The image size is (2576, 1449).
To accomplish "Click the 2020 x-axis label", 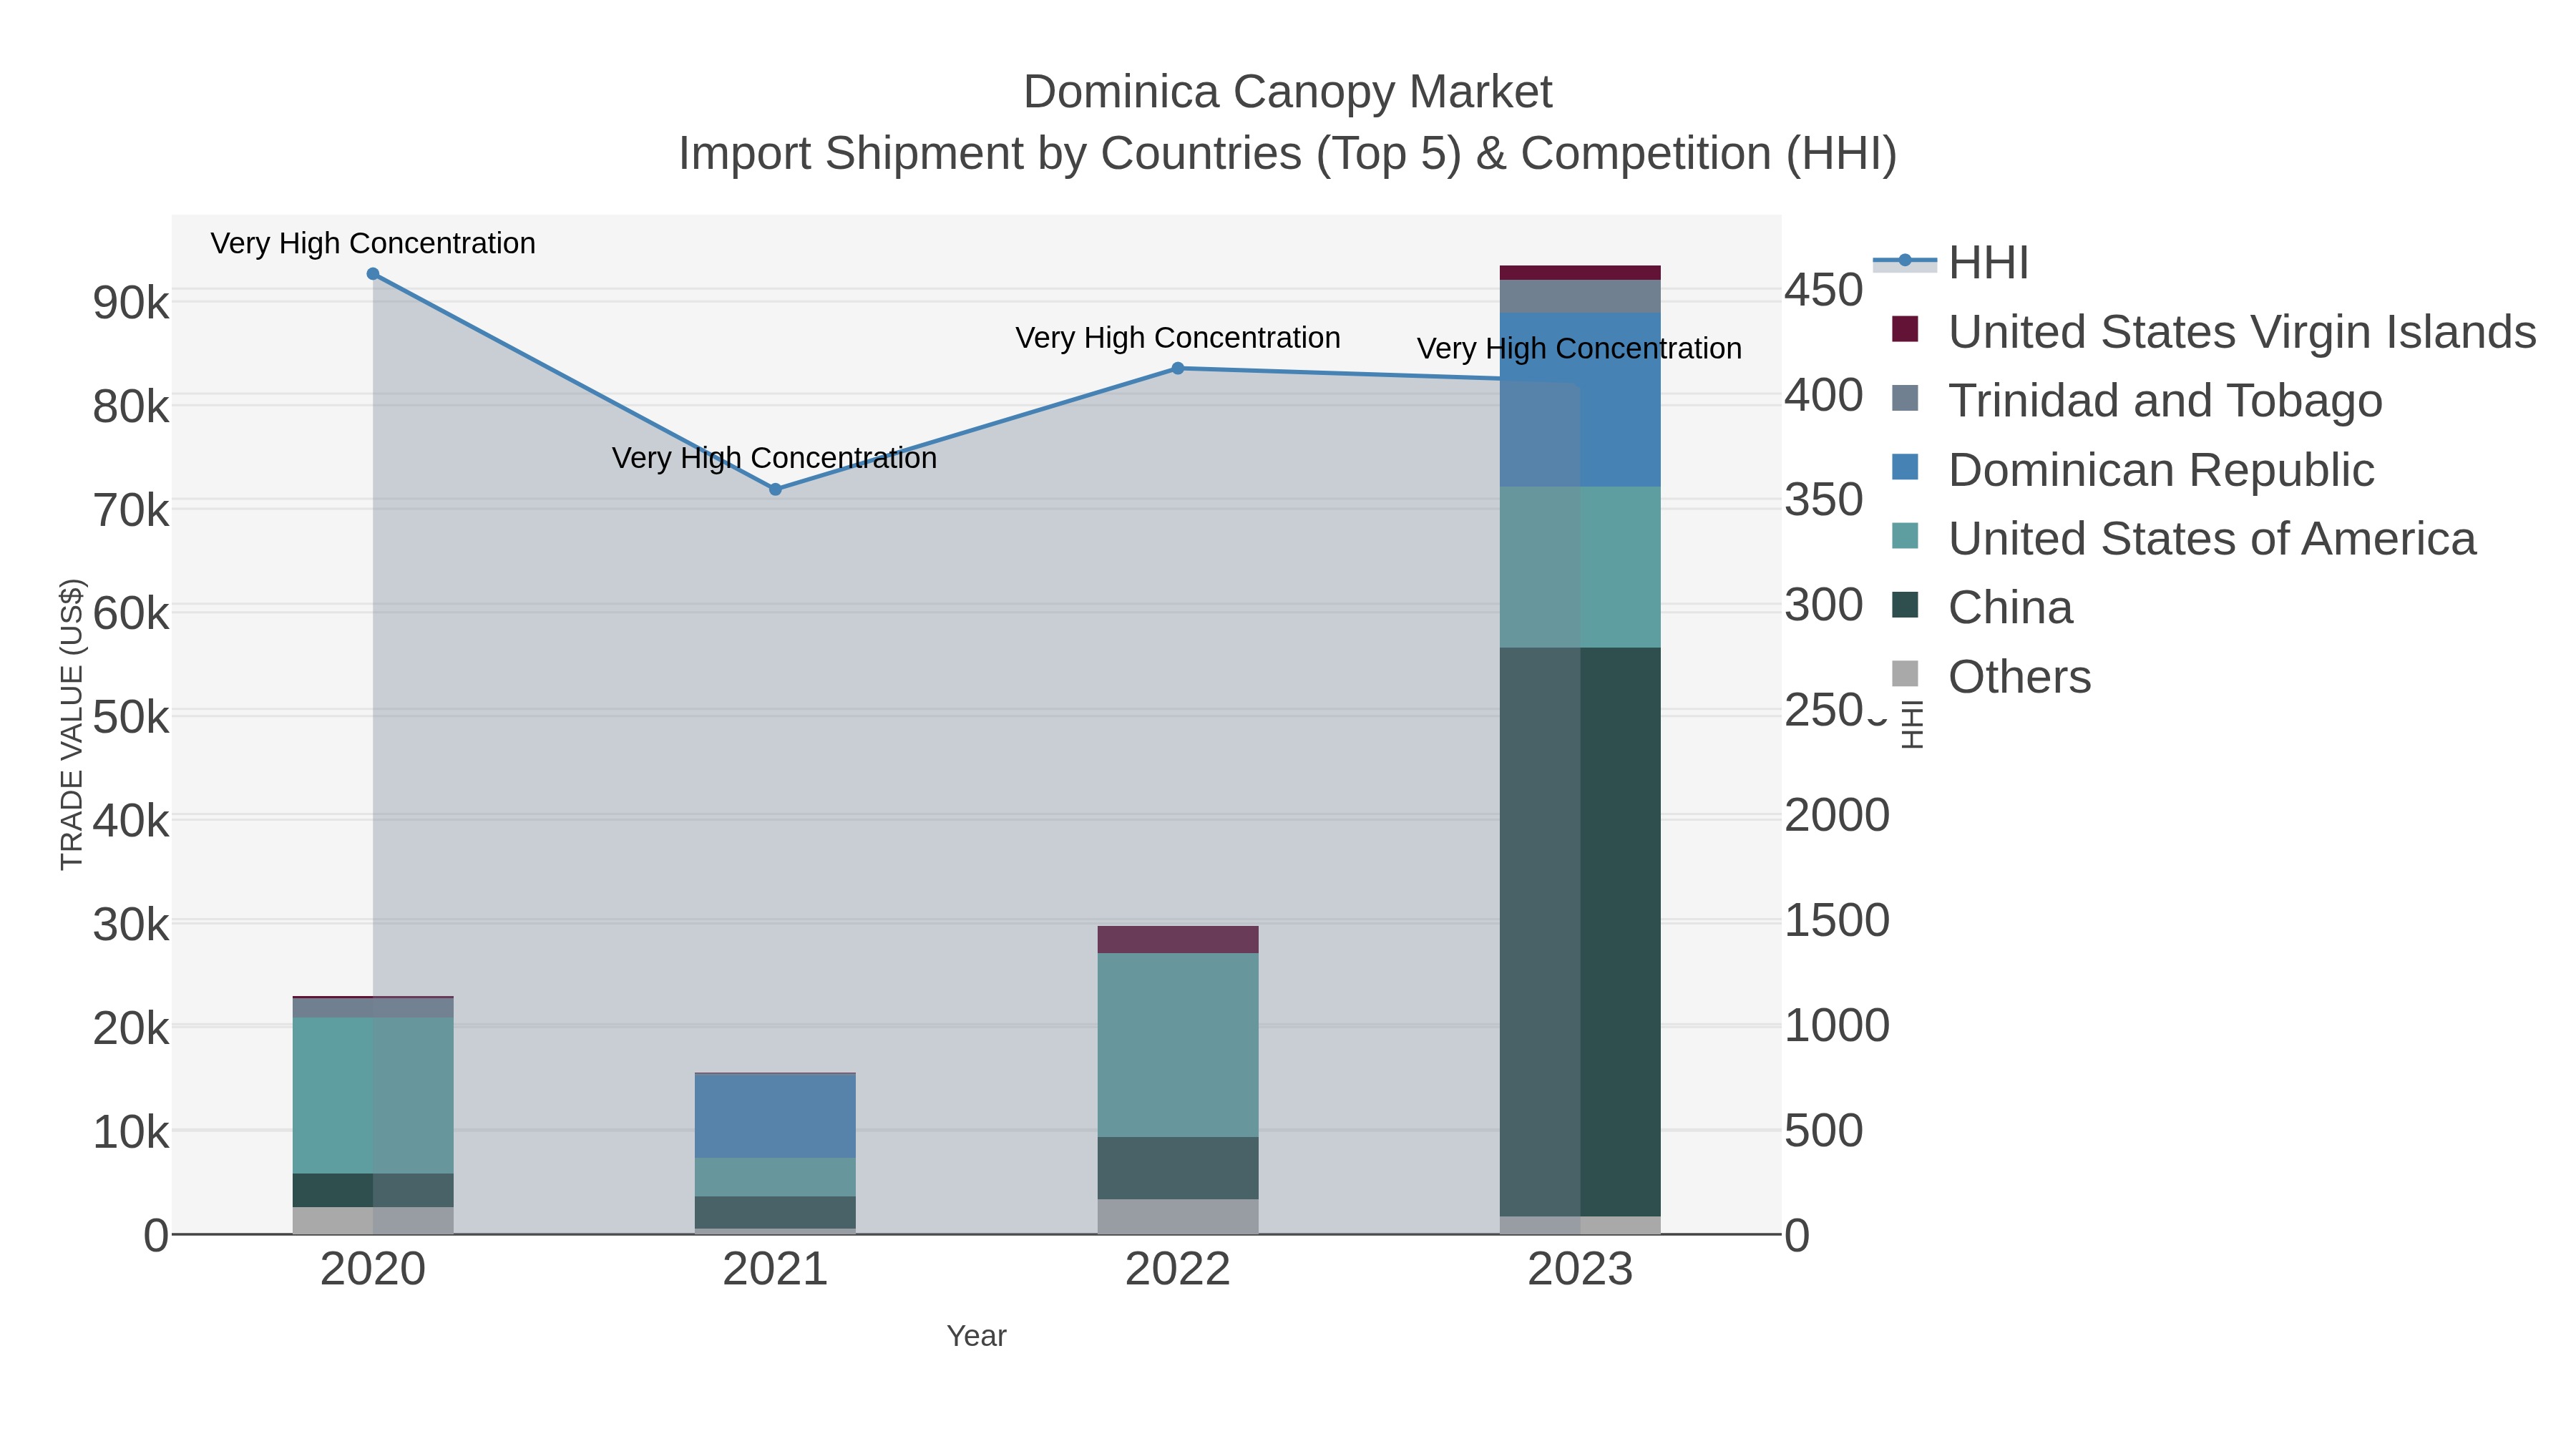I will [373, 1270].
